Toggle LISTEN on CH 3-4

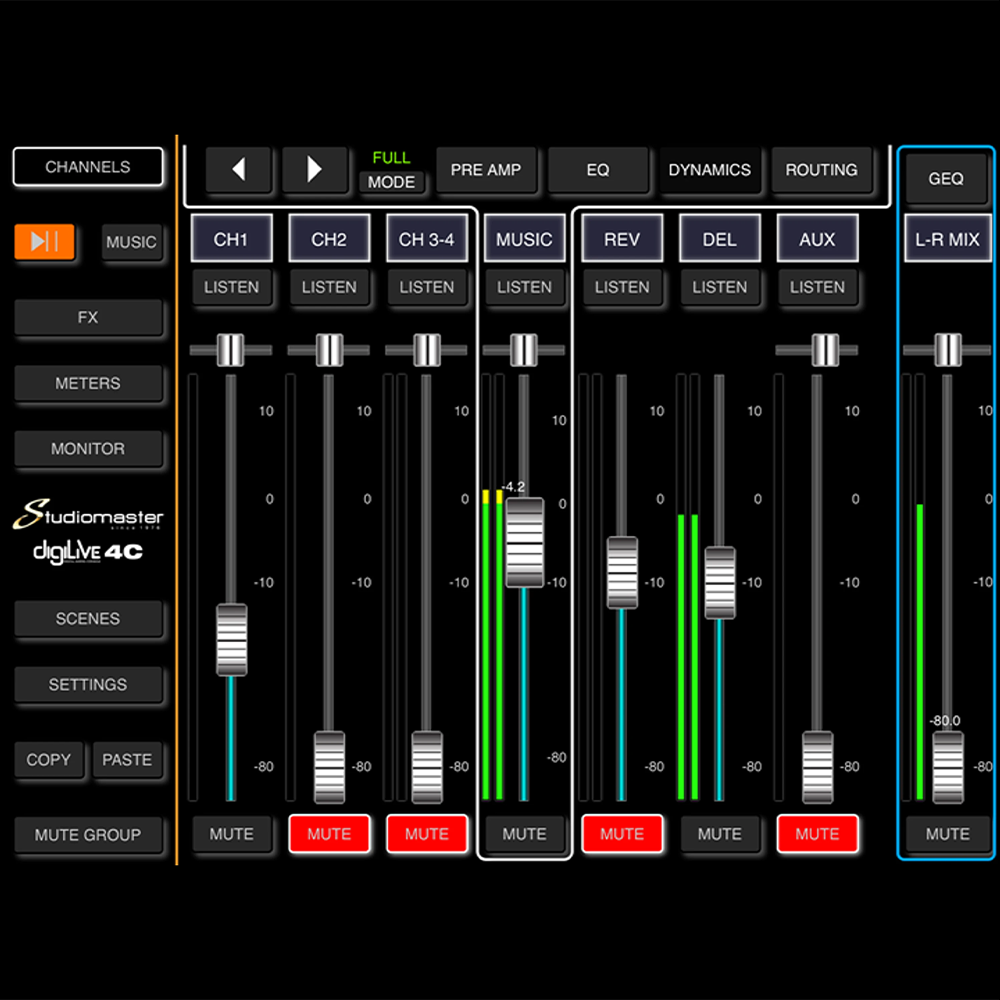point(427,288)
